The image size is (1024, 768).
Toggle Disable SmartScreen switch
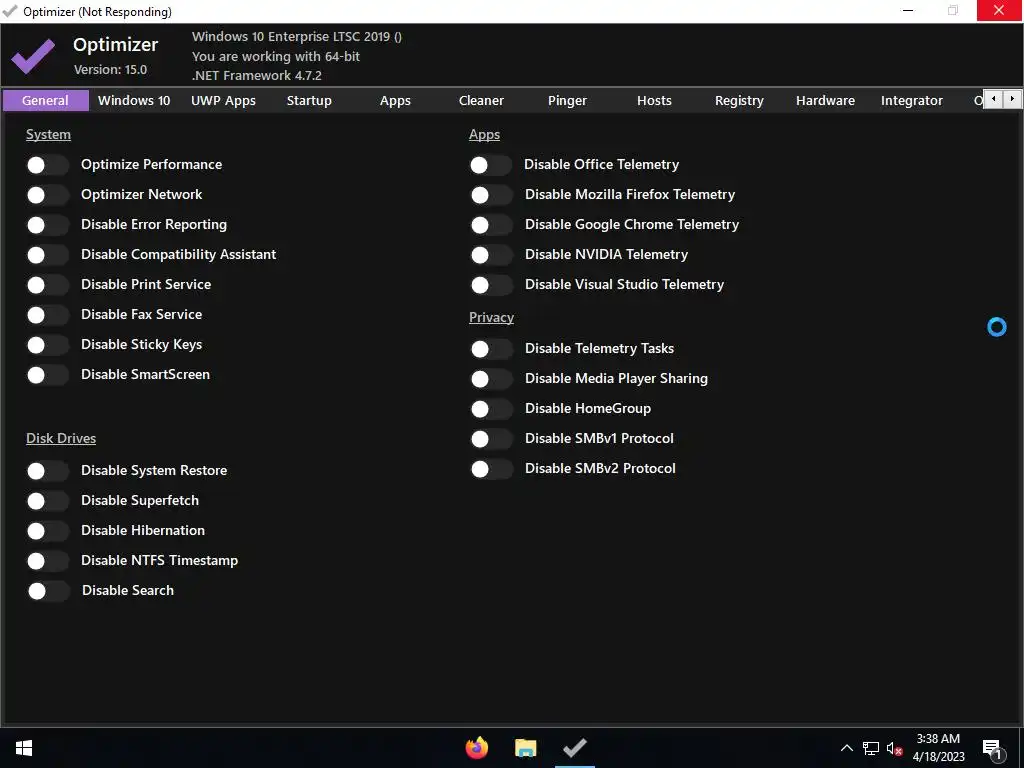click(47, 375)
